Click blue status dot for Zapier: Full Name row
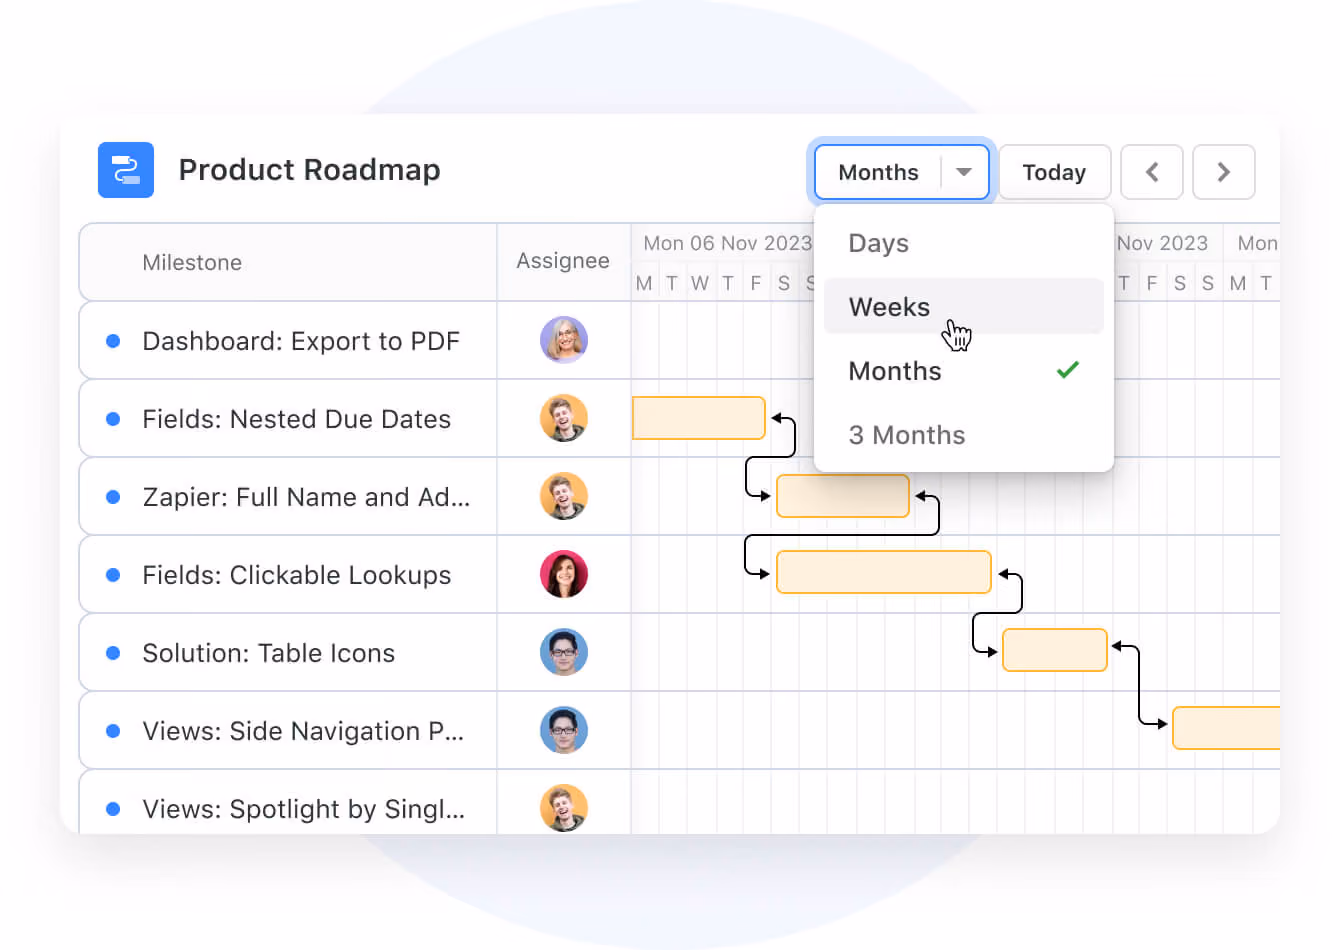This screenshot has height=950, width=1340. [113, 497]
